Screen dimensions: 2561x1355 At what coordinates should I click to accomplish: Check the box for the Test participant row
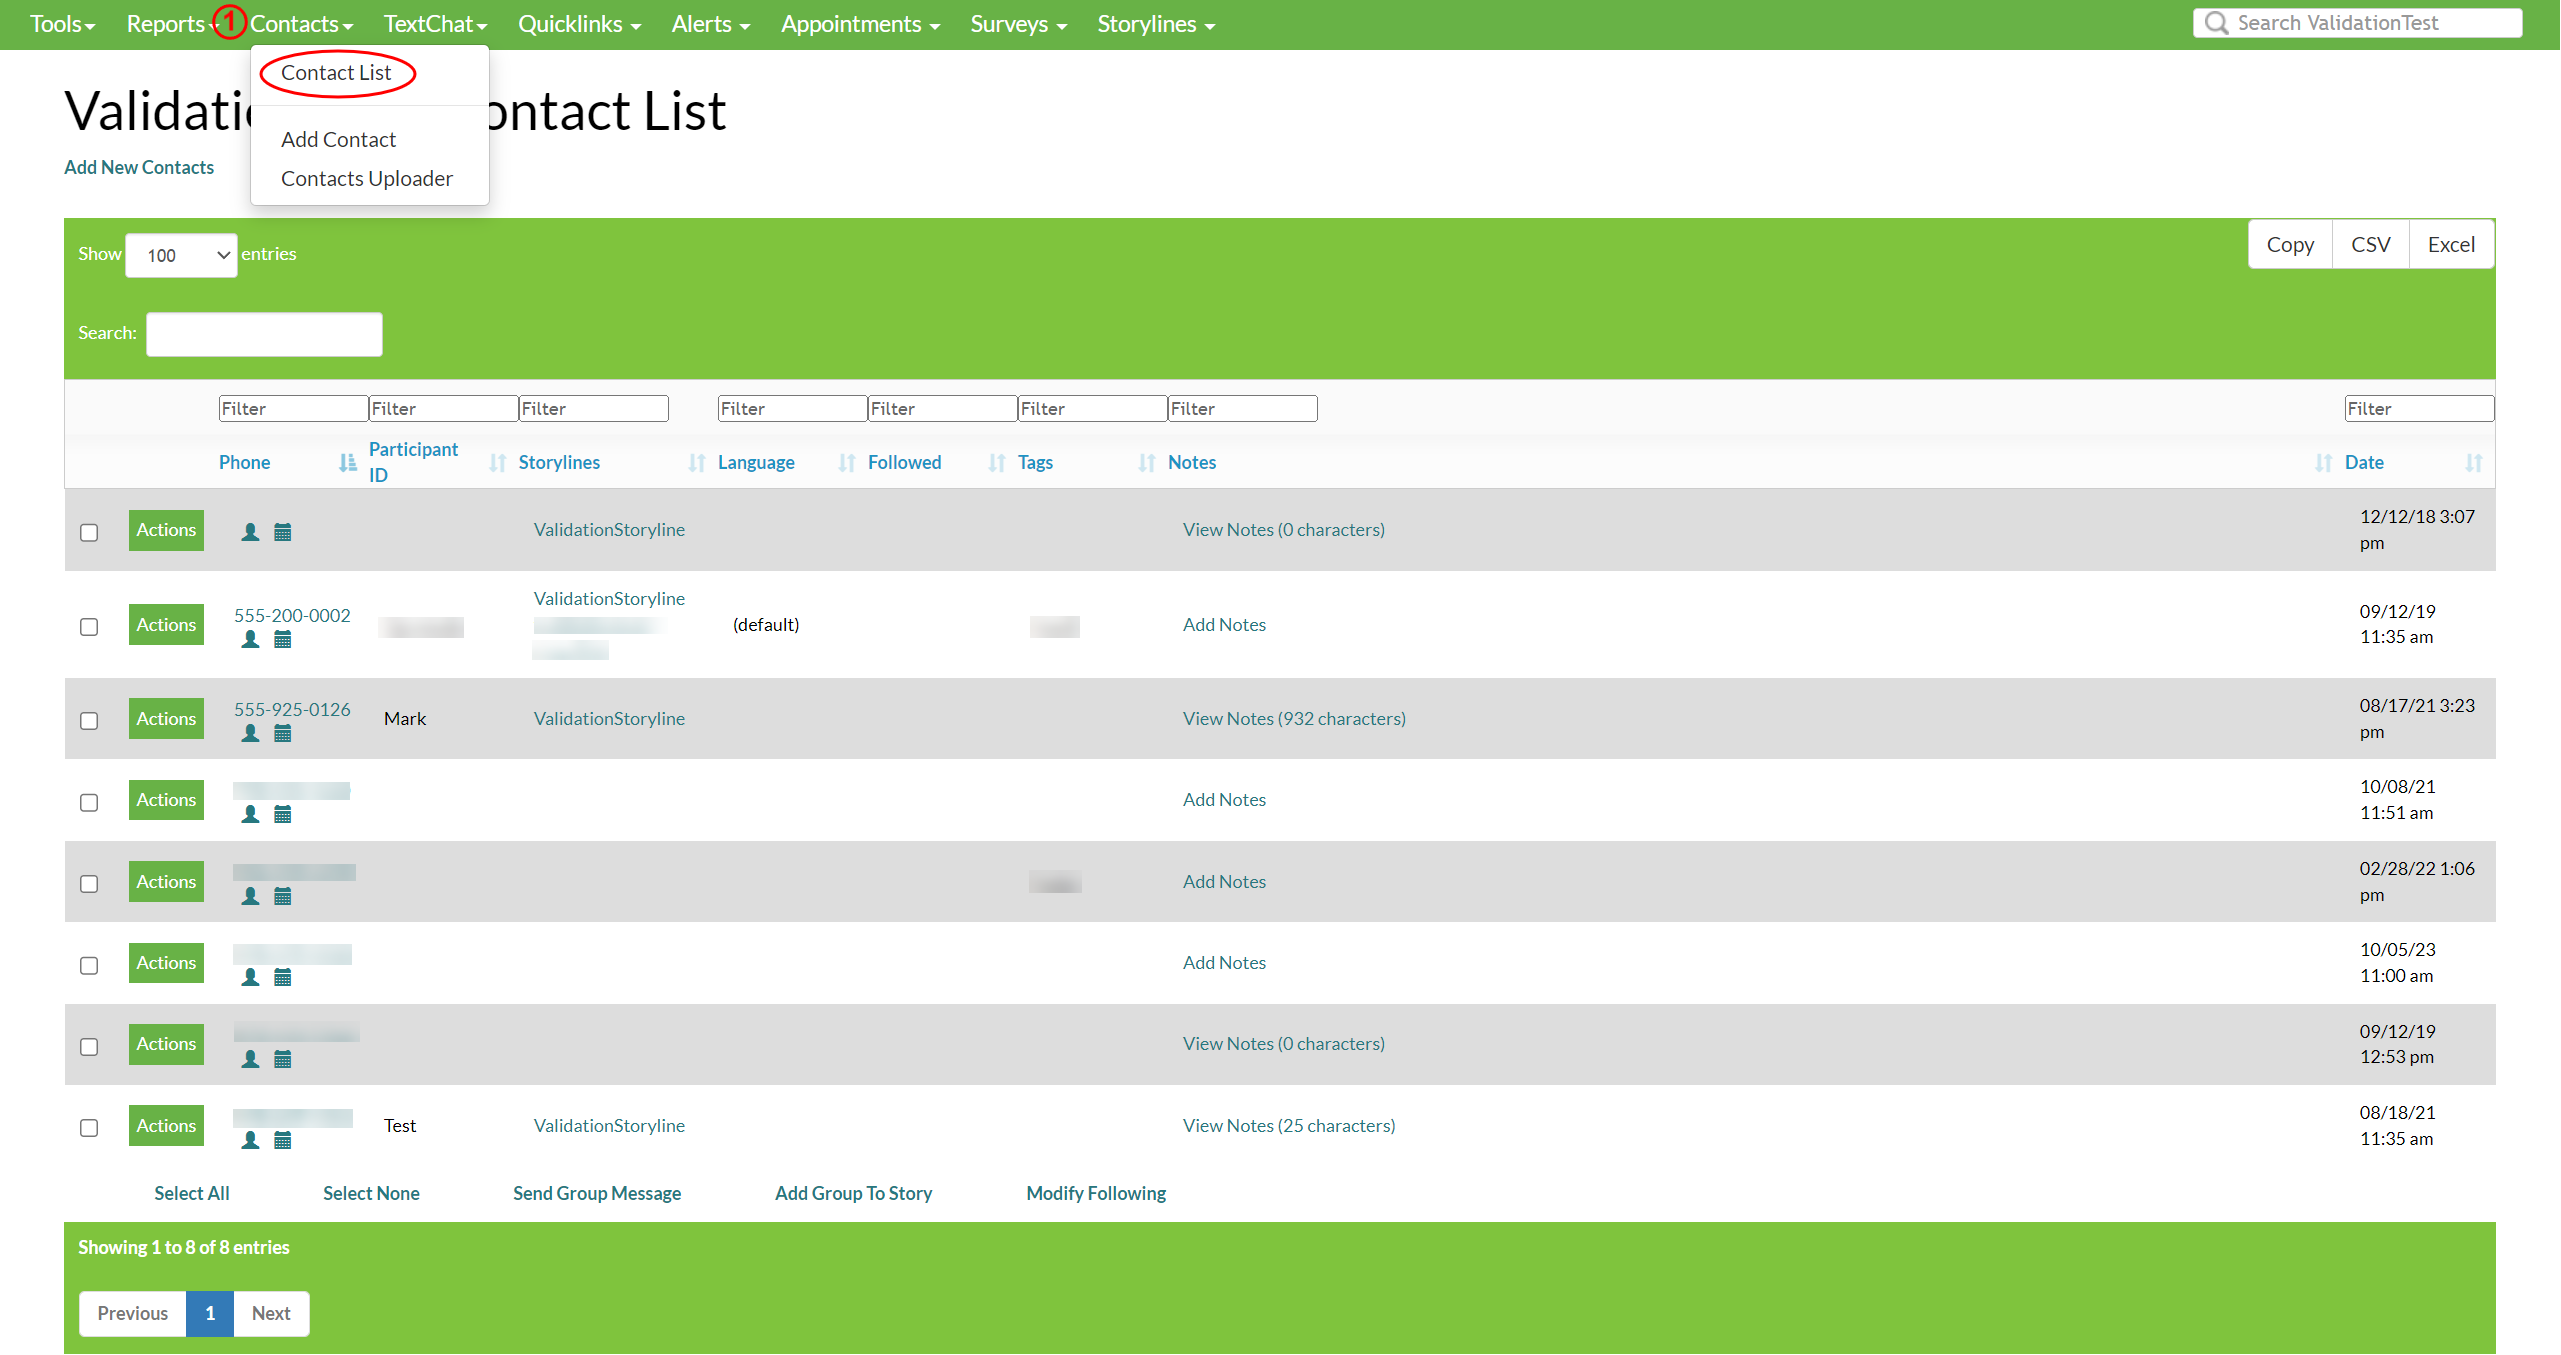pyautogui.click(x=89, y=1127)
